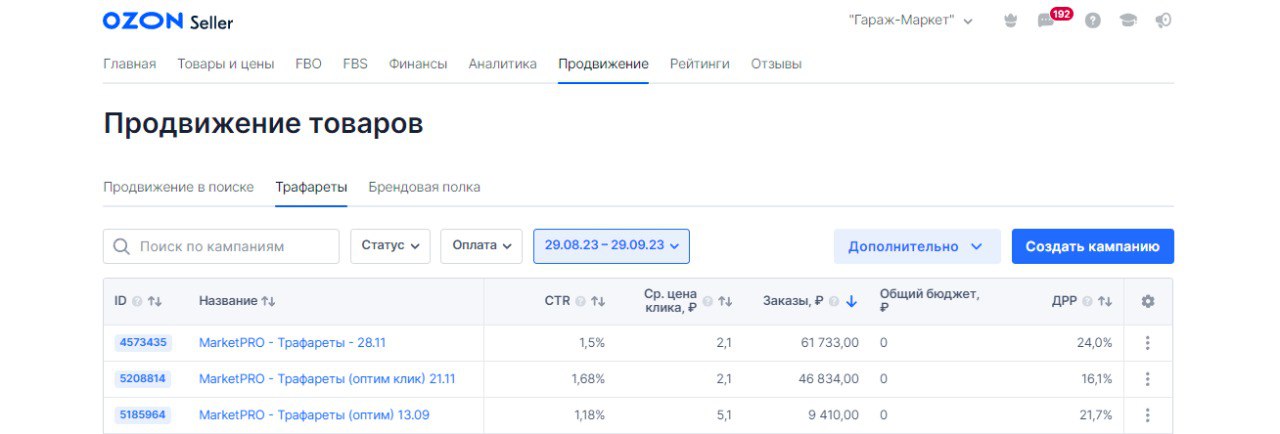
Task: Switch to the Аналитика menu section
Action: pos(502,64)
